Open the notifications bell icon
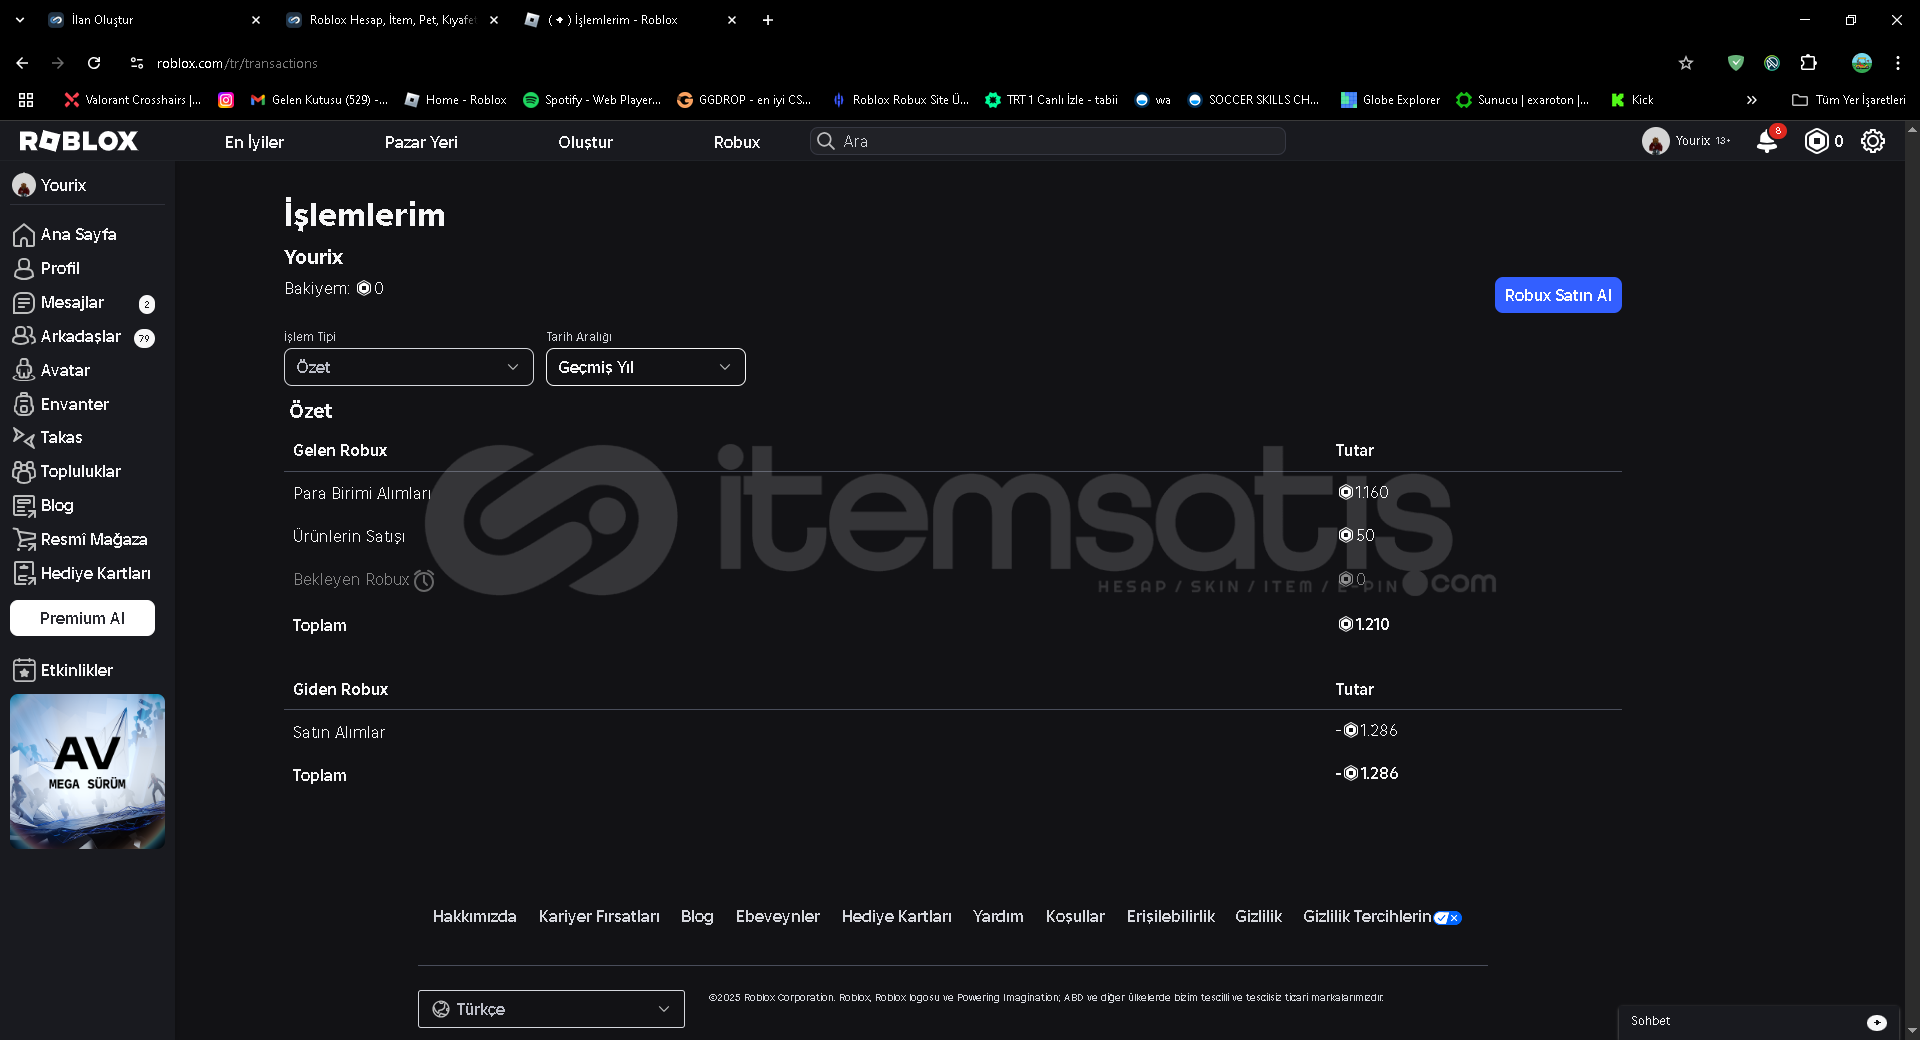 coord(1767,141)
